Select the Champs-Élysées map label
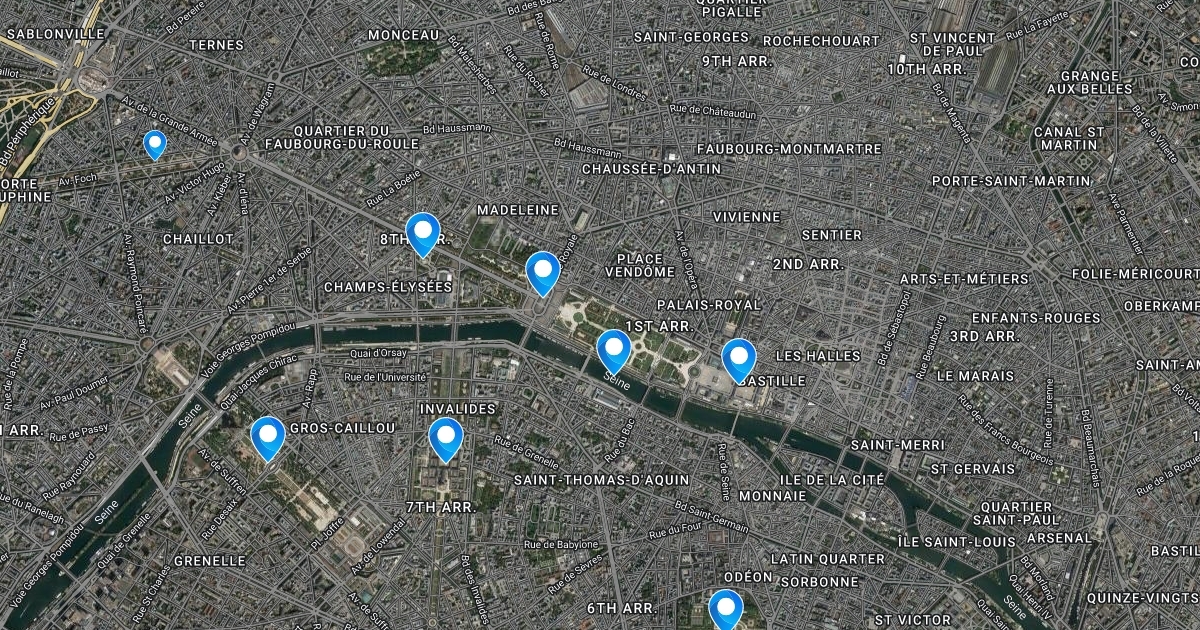Screen dimensions: 1200x630 point(388,287)
